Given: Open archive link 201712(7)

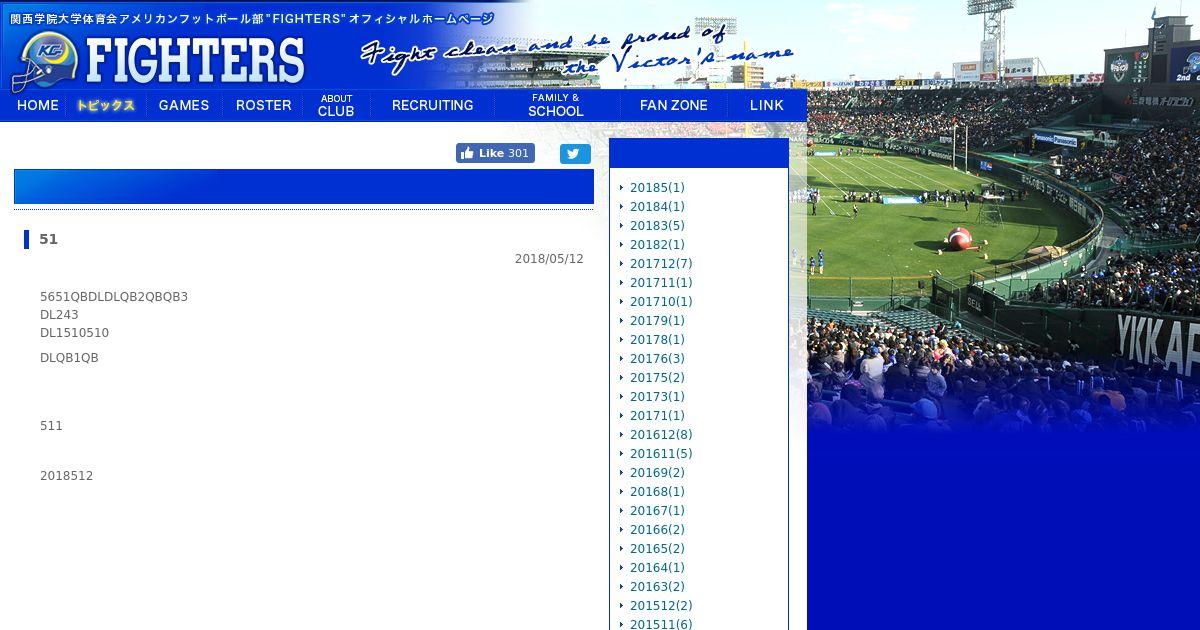Looking at the screenshot, I should 661,264.
